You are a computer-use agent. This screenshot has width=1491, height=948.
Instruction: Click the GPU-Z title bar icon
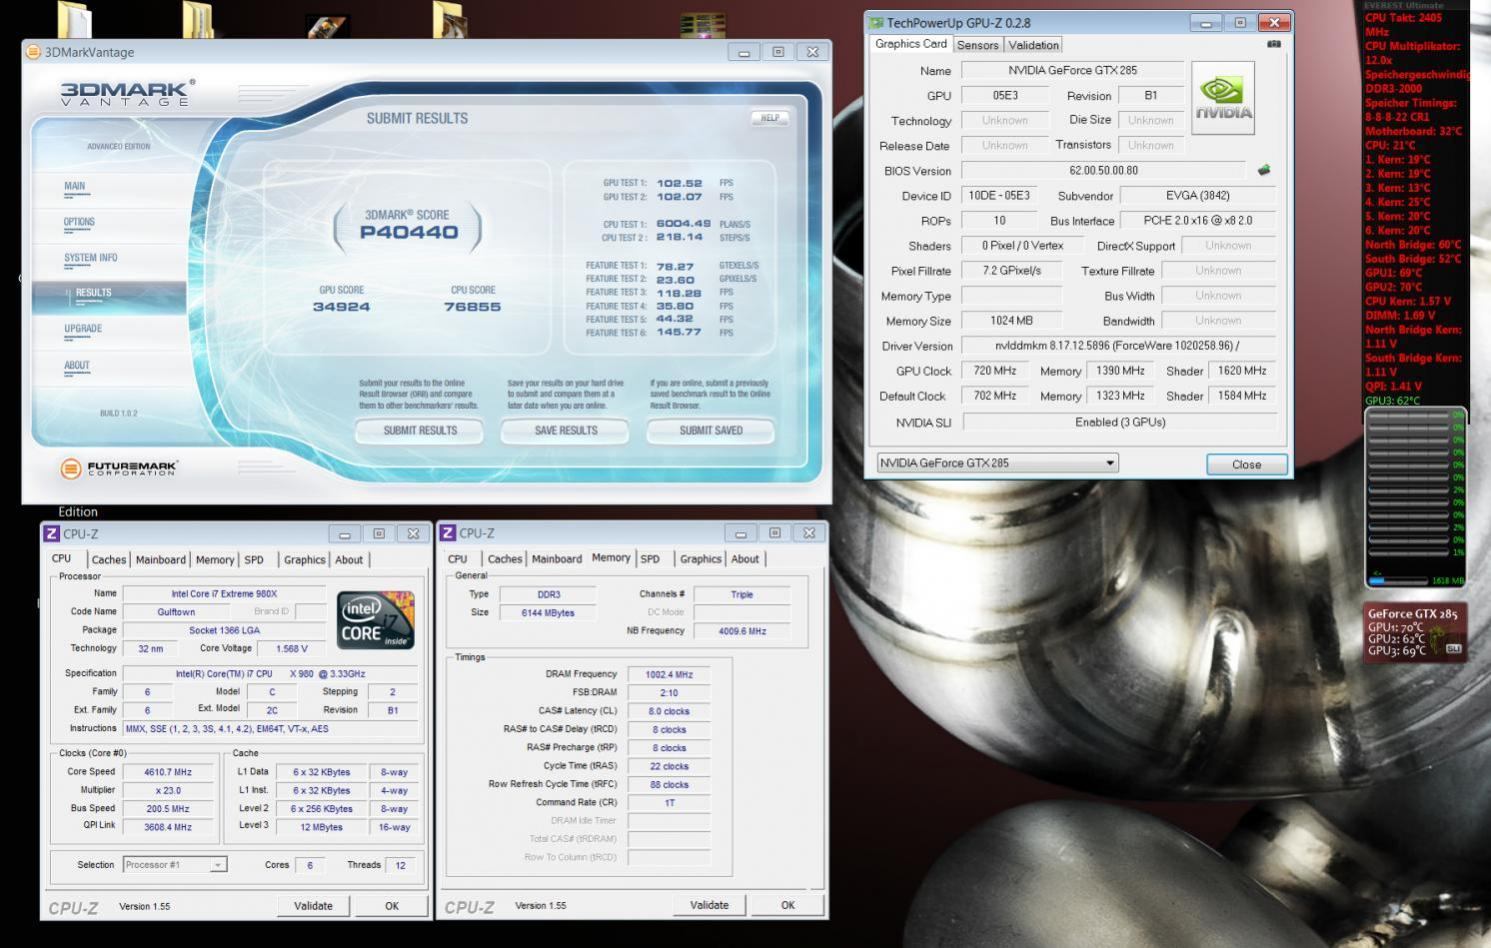(877, 22)
